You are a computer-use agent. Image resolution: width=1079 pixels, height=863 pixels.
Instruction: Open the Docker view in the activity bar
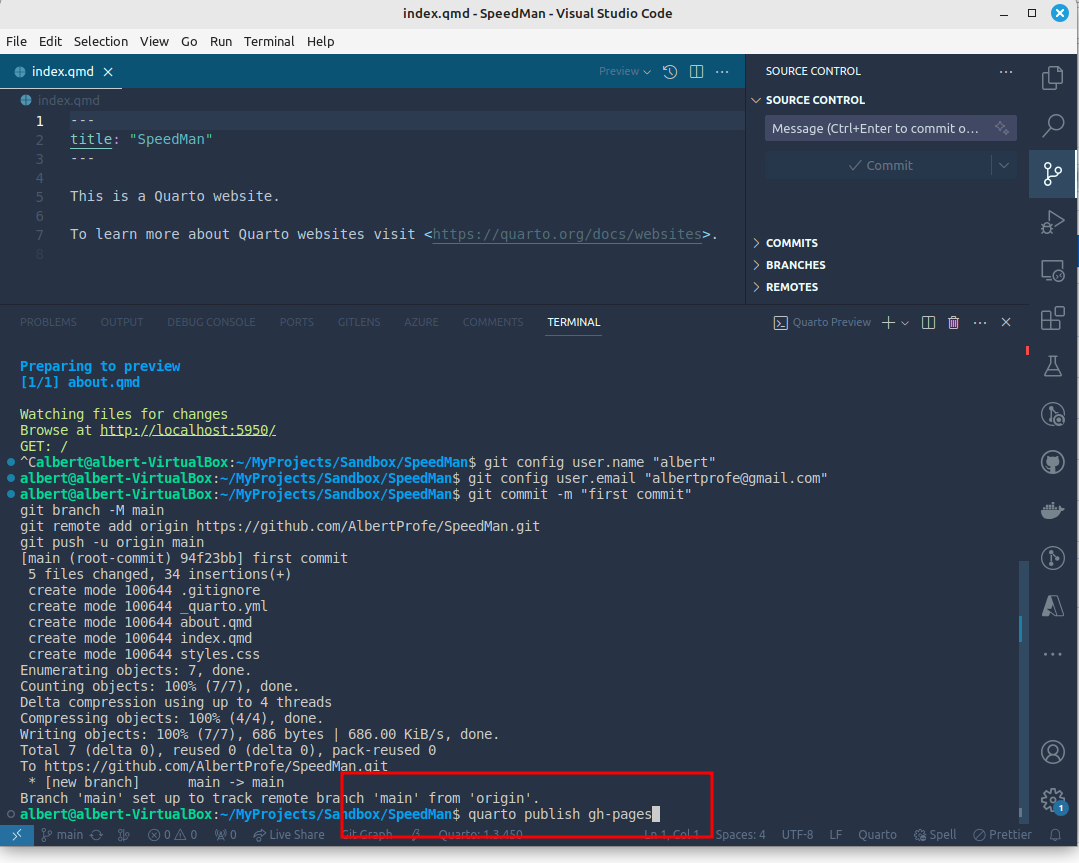1052,511
